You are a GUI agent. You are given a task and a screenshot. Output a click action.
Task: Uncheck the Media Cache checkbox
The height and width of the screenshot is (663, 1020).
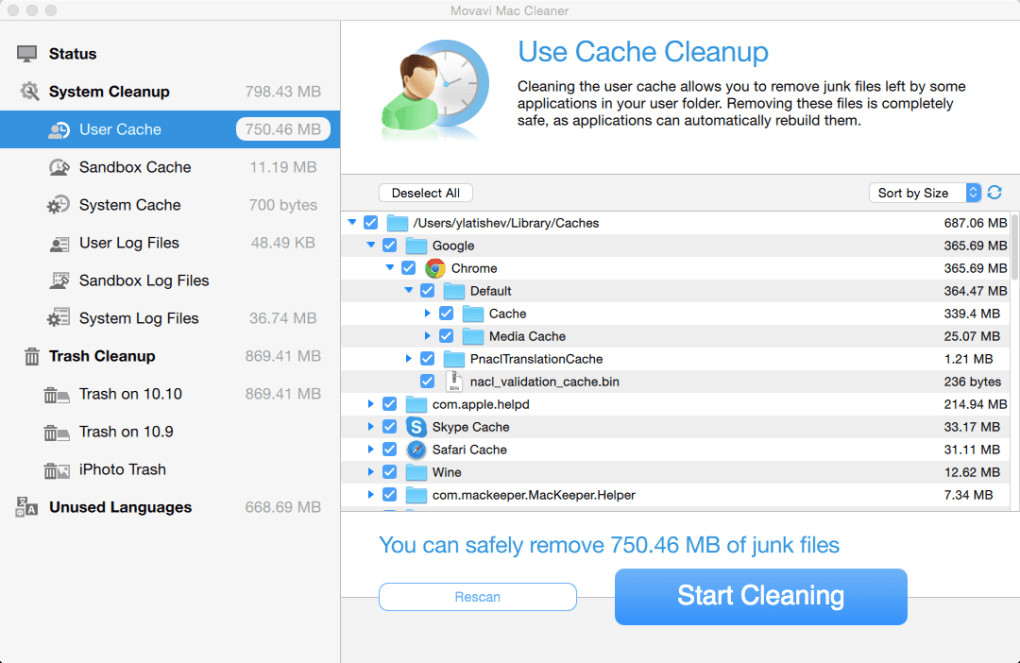point(446,336)
